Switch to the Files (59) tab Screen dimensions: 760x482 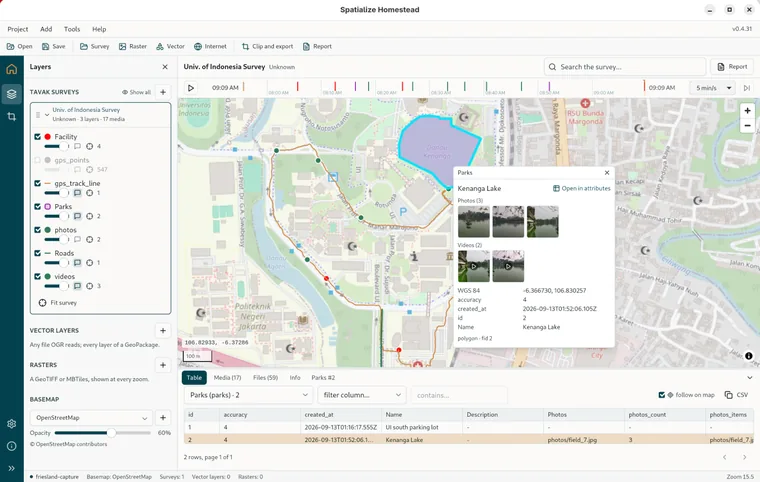pos(266,377)
